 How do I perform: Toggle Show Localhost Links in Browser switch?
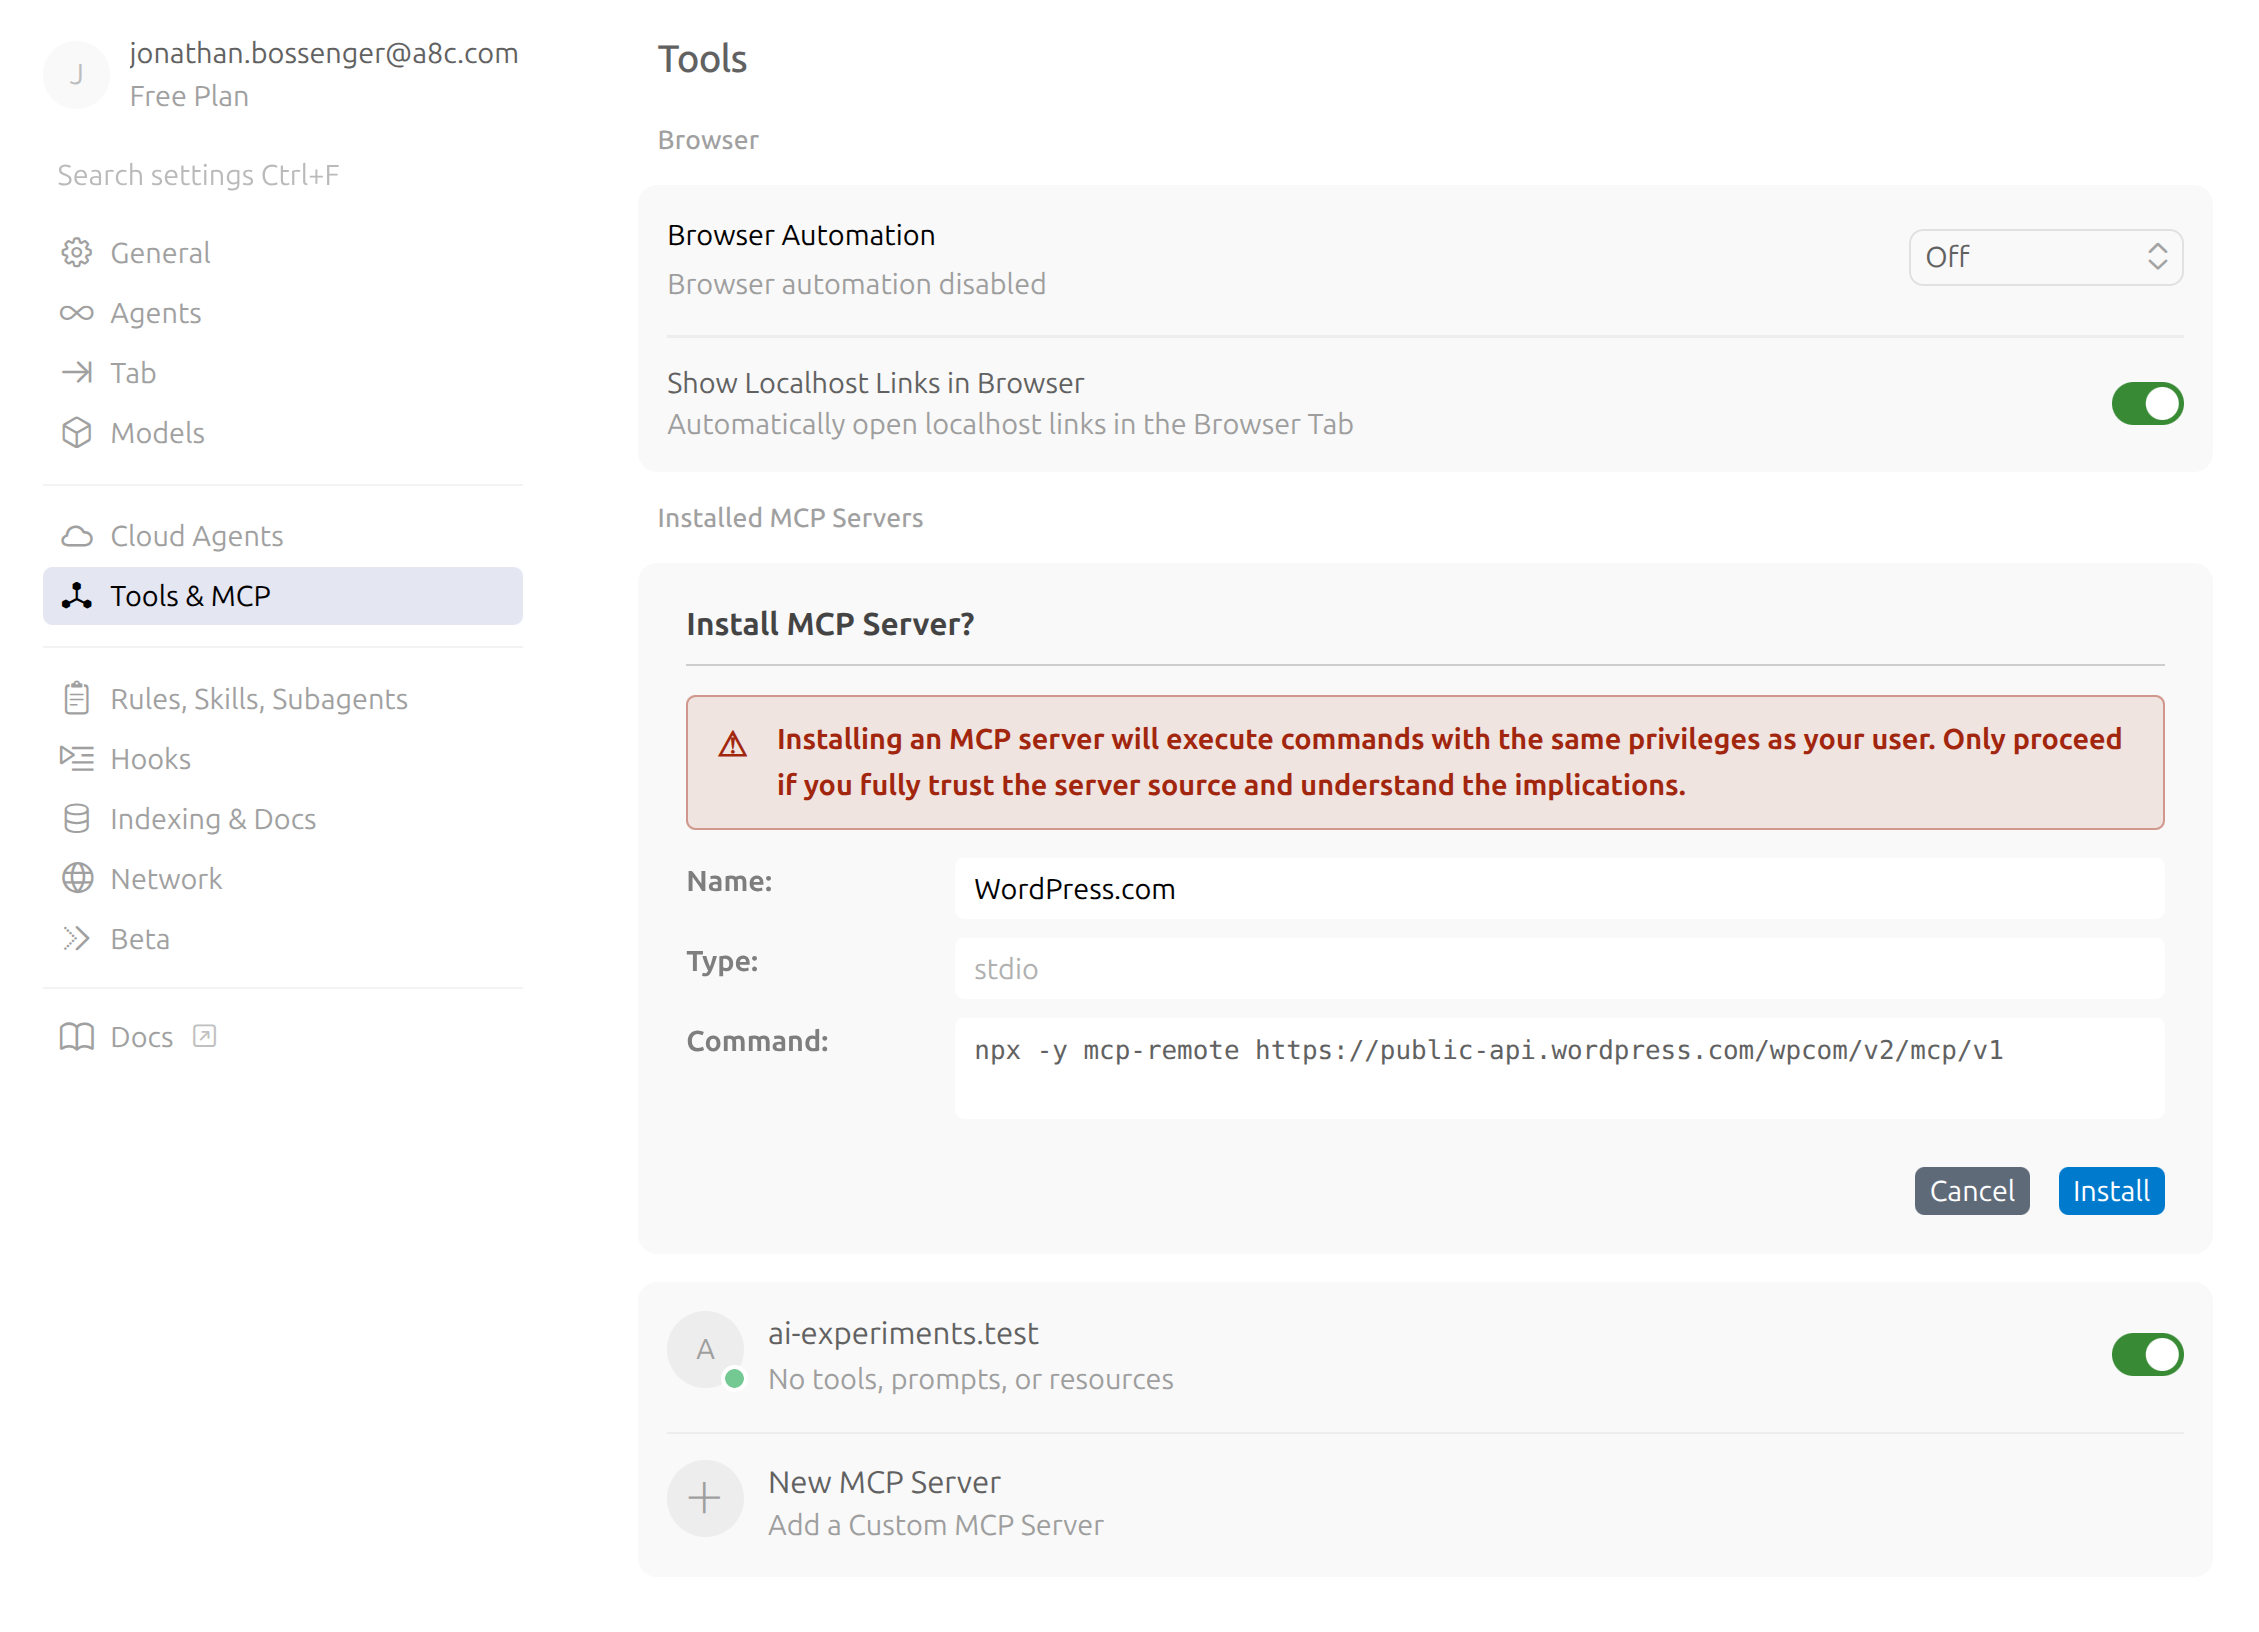pyautogui.click(x=2147, y=404)
